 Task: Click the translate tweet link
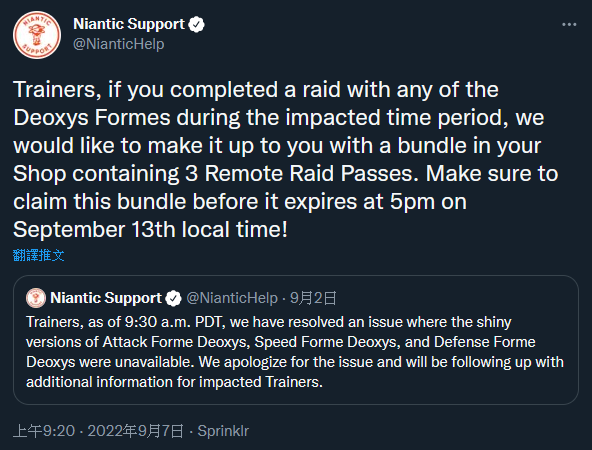point(38,255)
